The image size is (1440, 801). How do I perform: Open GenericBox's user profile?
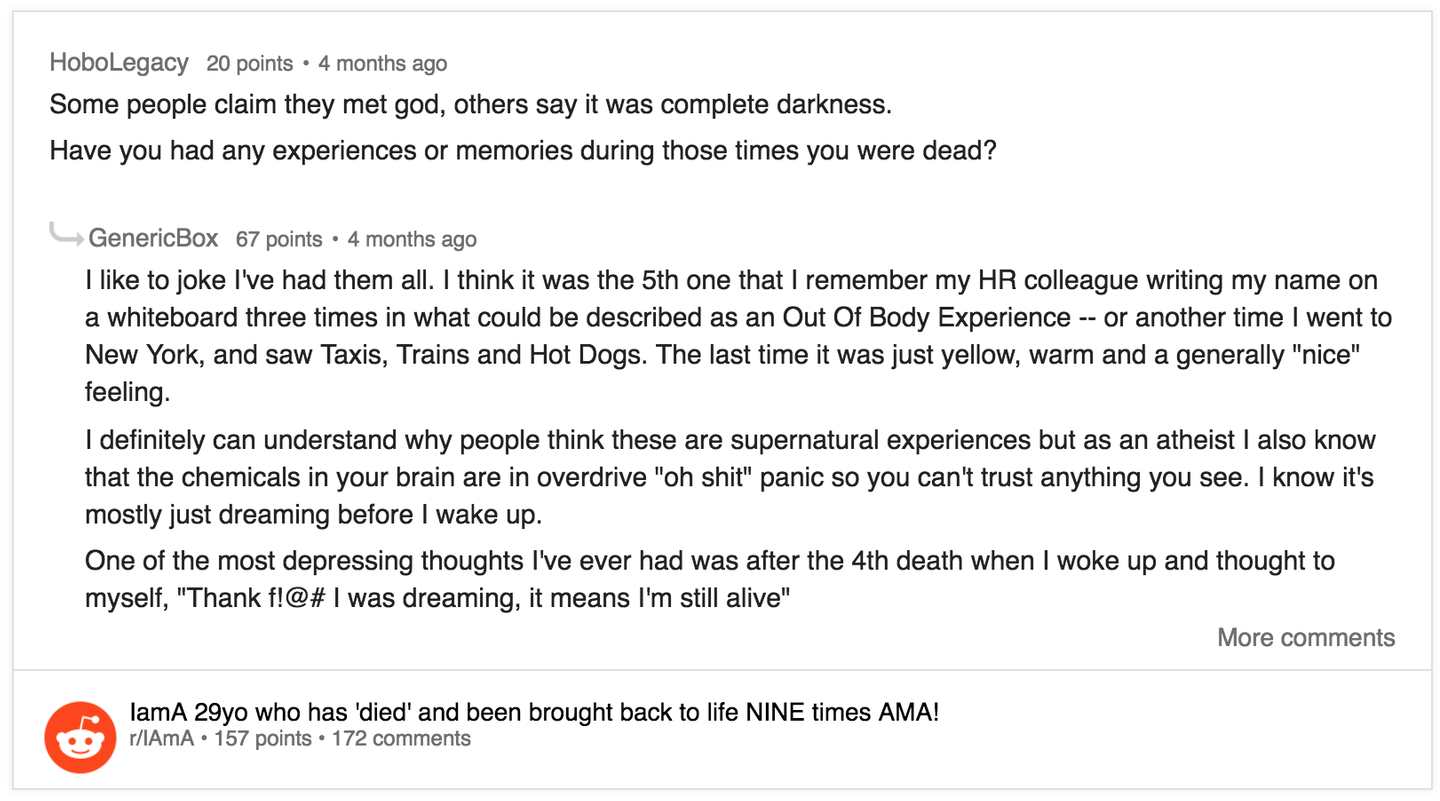[153, 238]
